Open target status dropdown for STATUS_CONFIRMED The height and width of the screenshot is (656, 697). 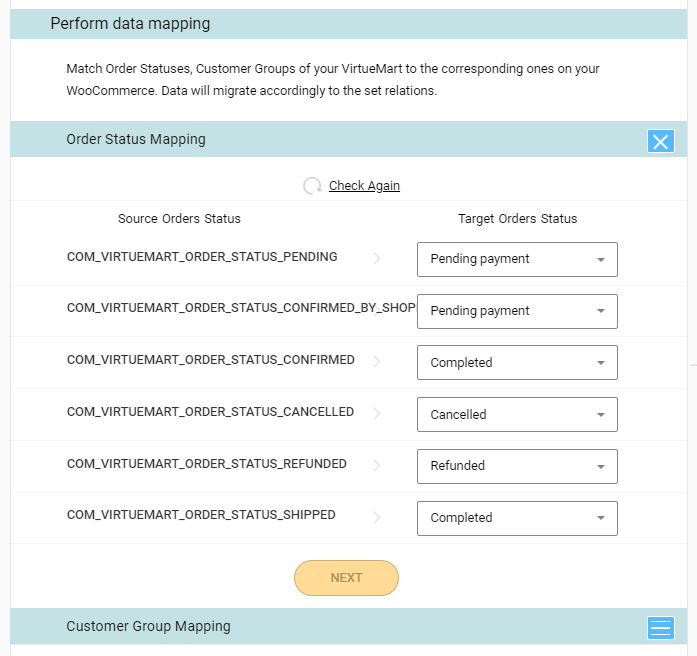point(517,363)
